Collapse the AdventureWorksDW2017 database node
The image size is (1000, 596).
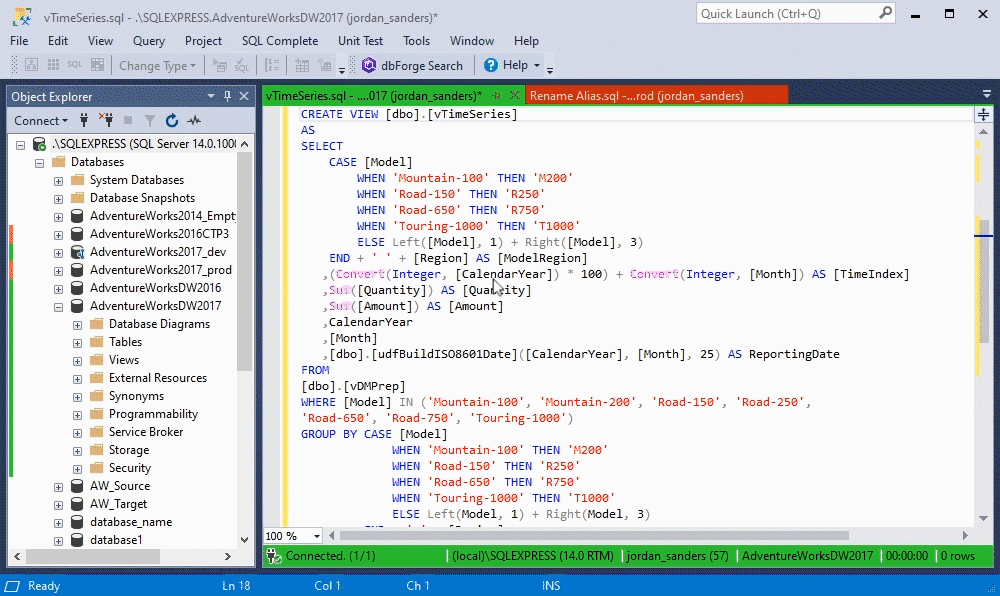(x=59, y=306)
